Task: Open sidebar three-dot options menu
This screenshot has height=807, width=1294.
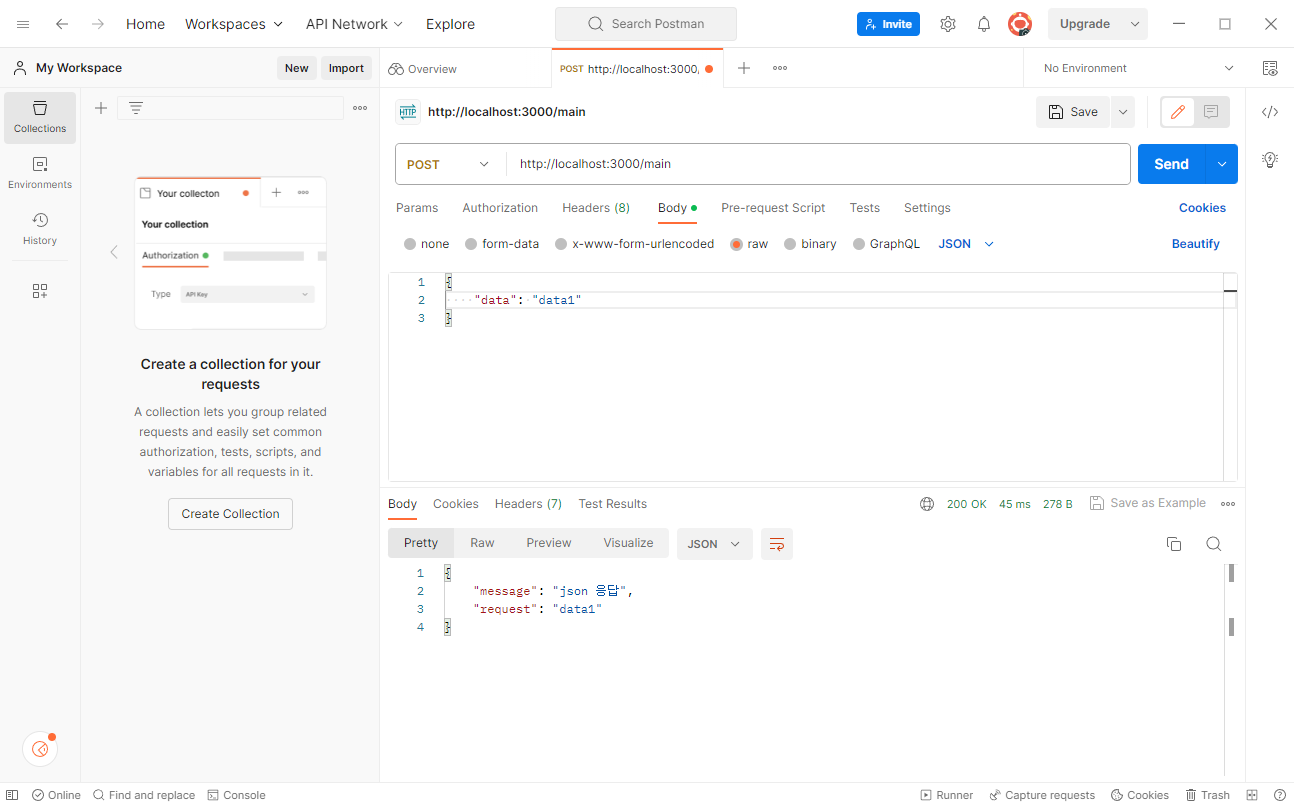Action: pyautogui.click(x=360, y=108)
